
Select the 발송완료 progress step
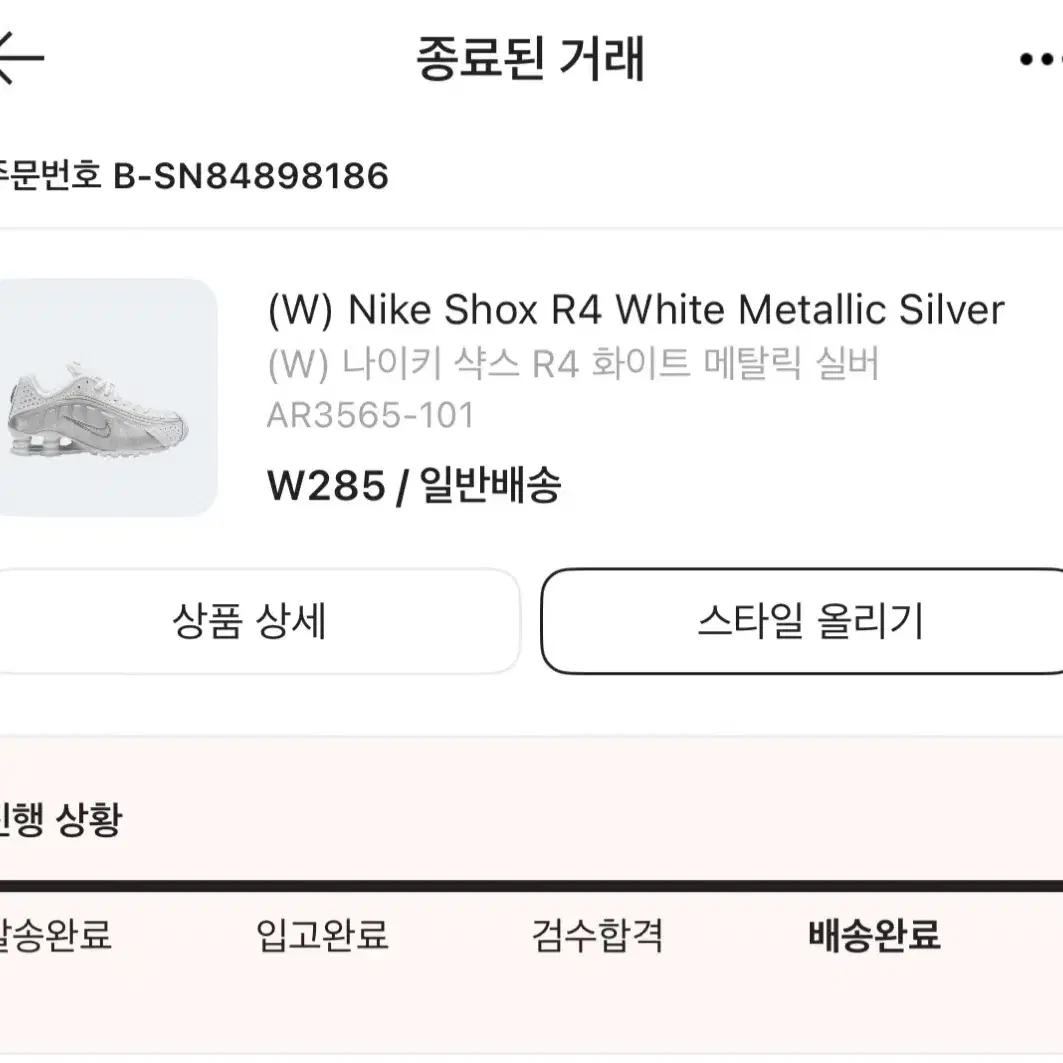pos(55,936)
